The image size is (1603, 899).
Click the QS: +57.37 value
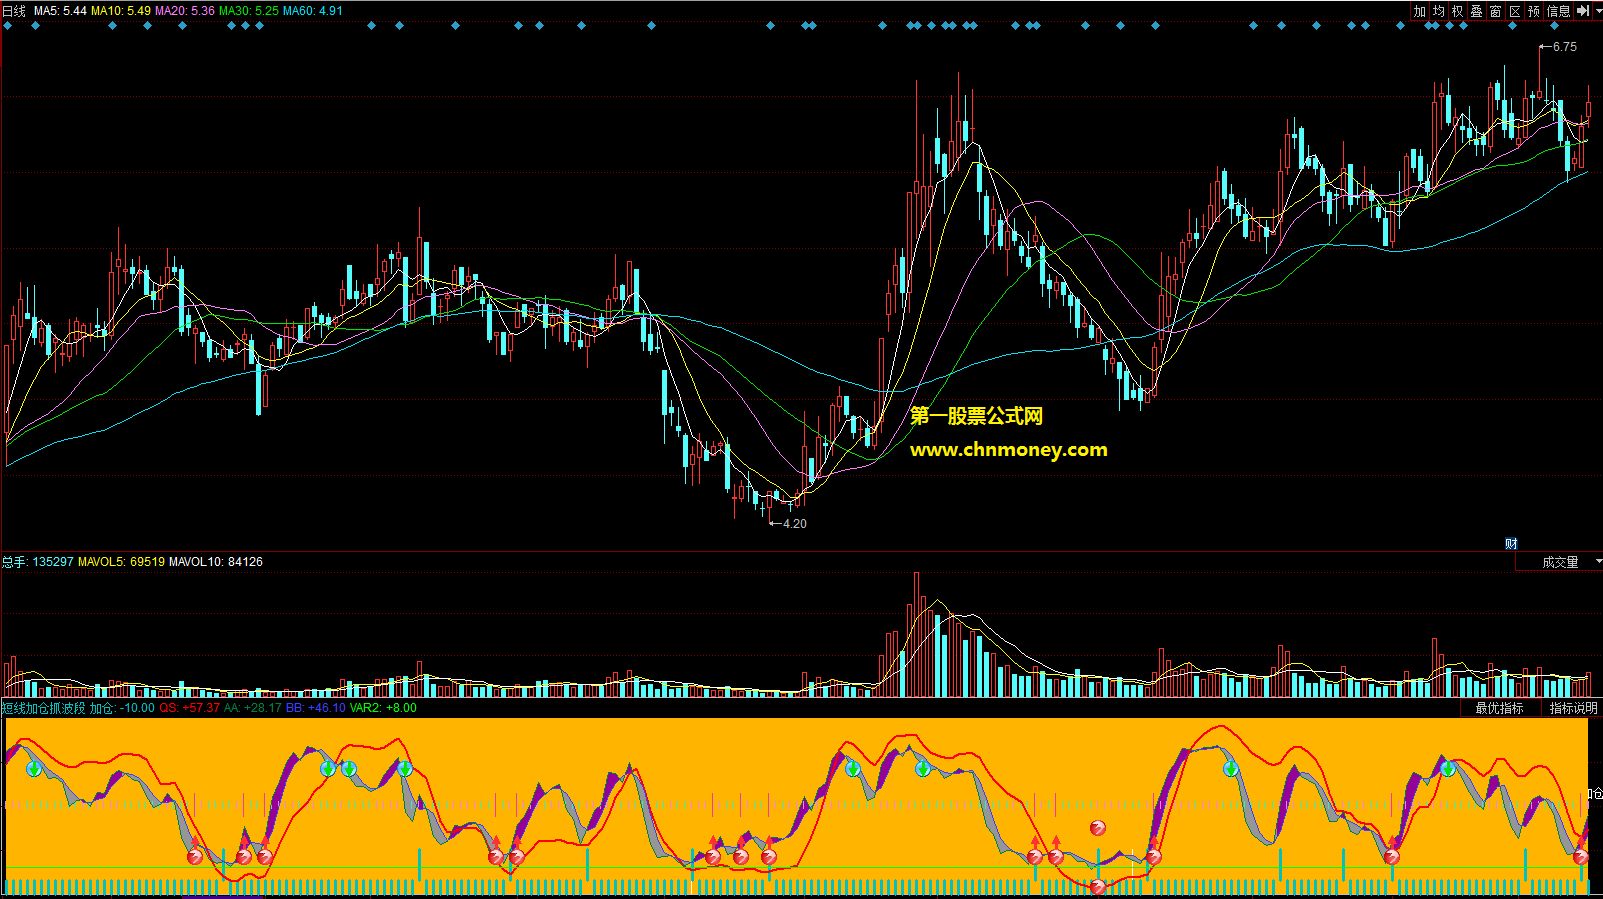[189, 708]
